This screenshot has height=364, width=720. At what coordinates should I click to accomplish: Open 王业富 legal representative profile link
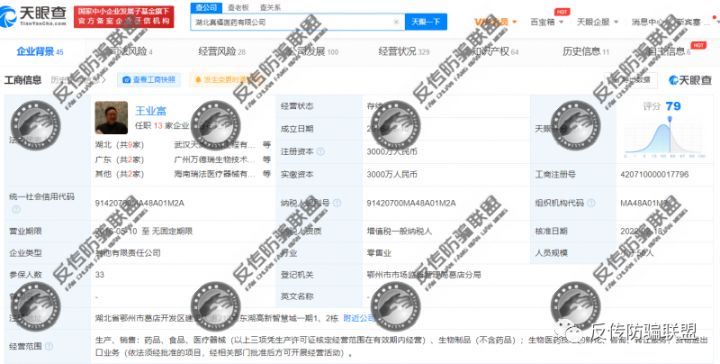click(x=151, y=111)
